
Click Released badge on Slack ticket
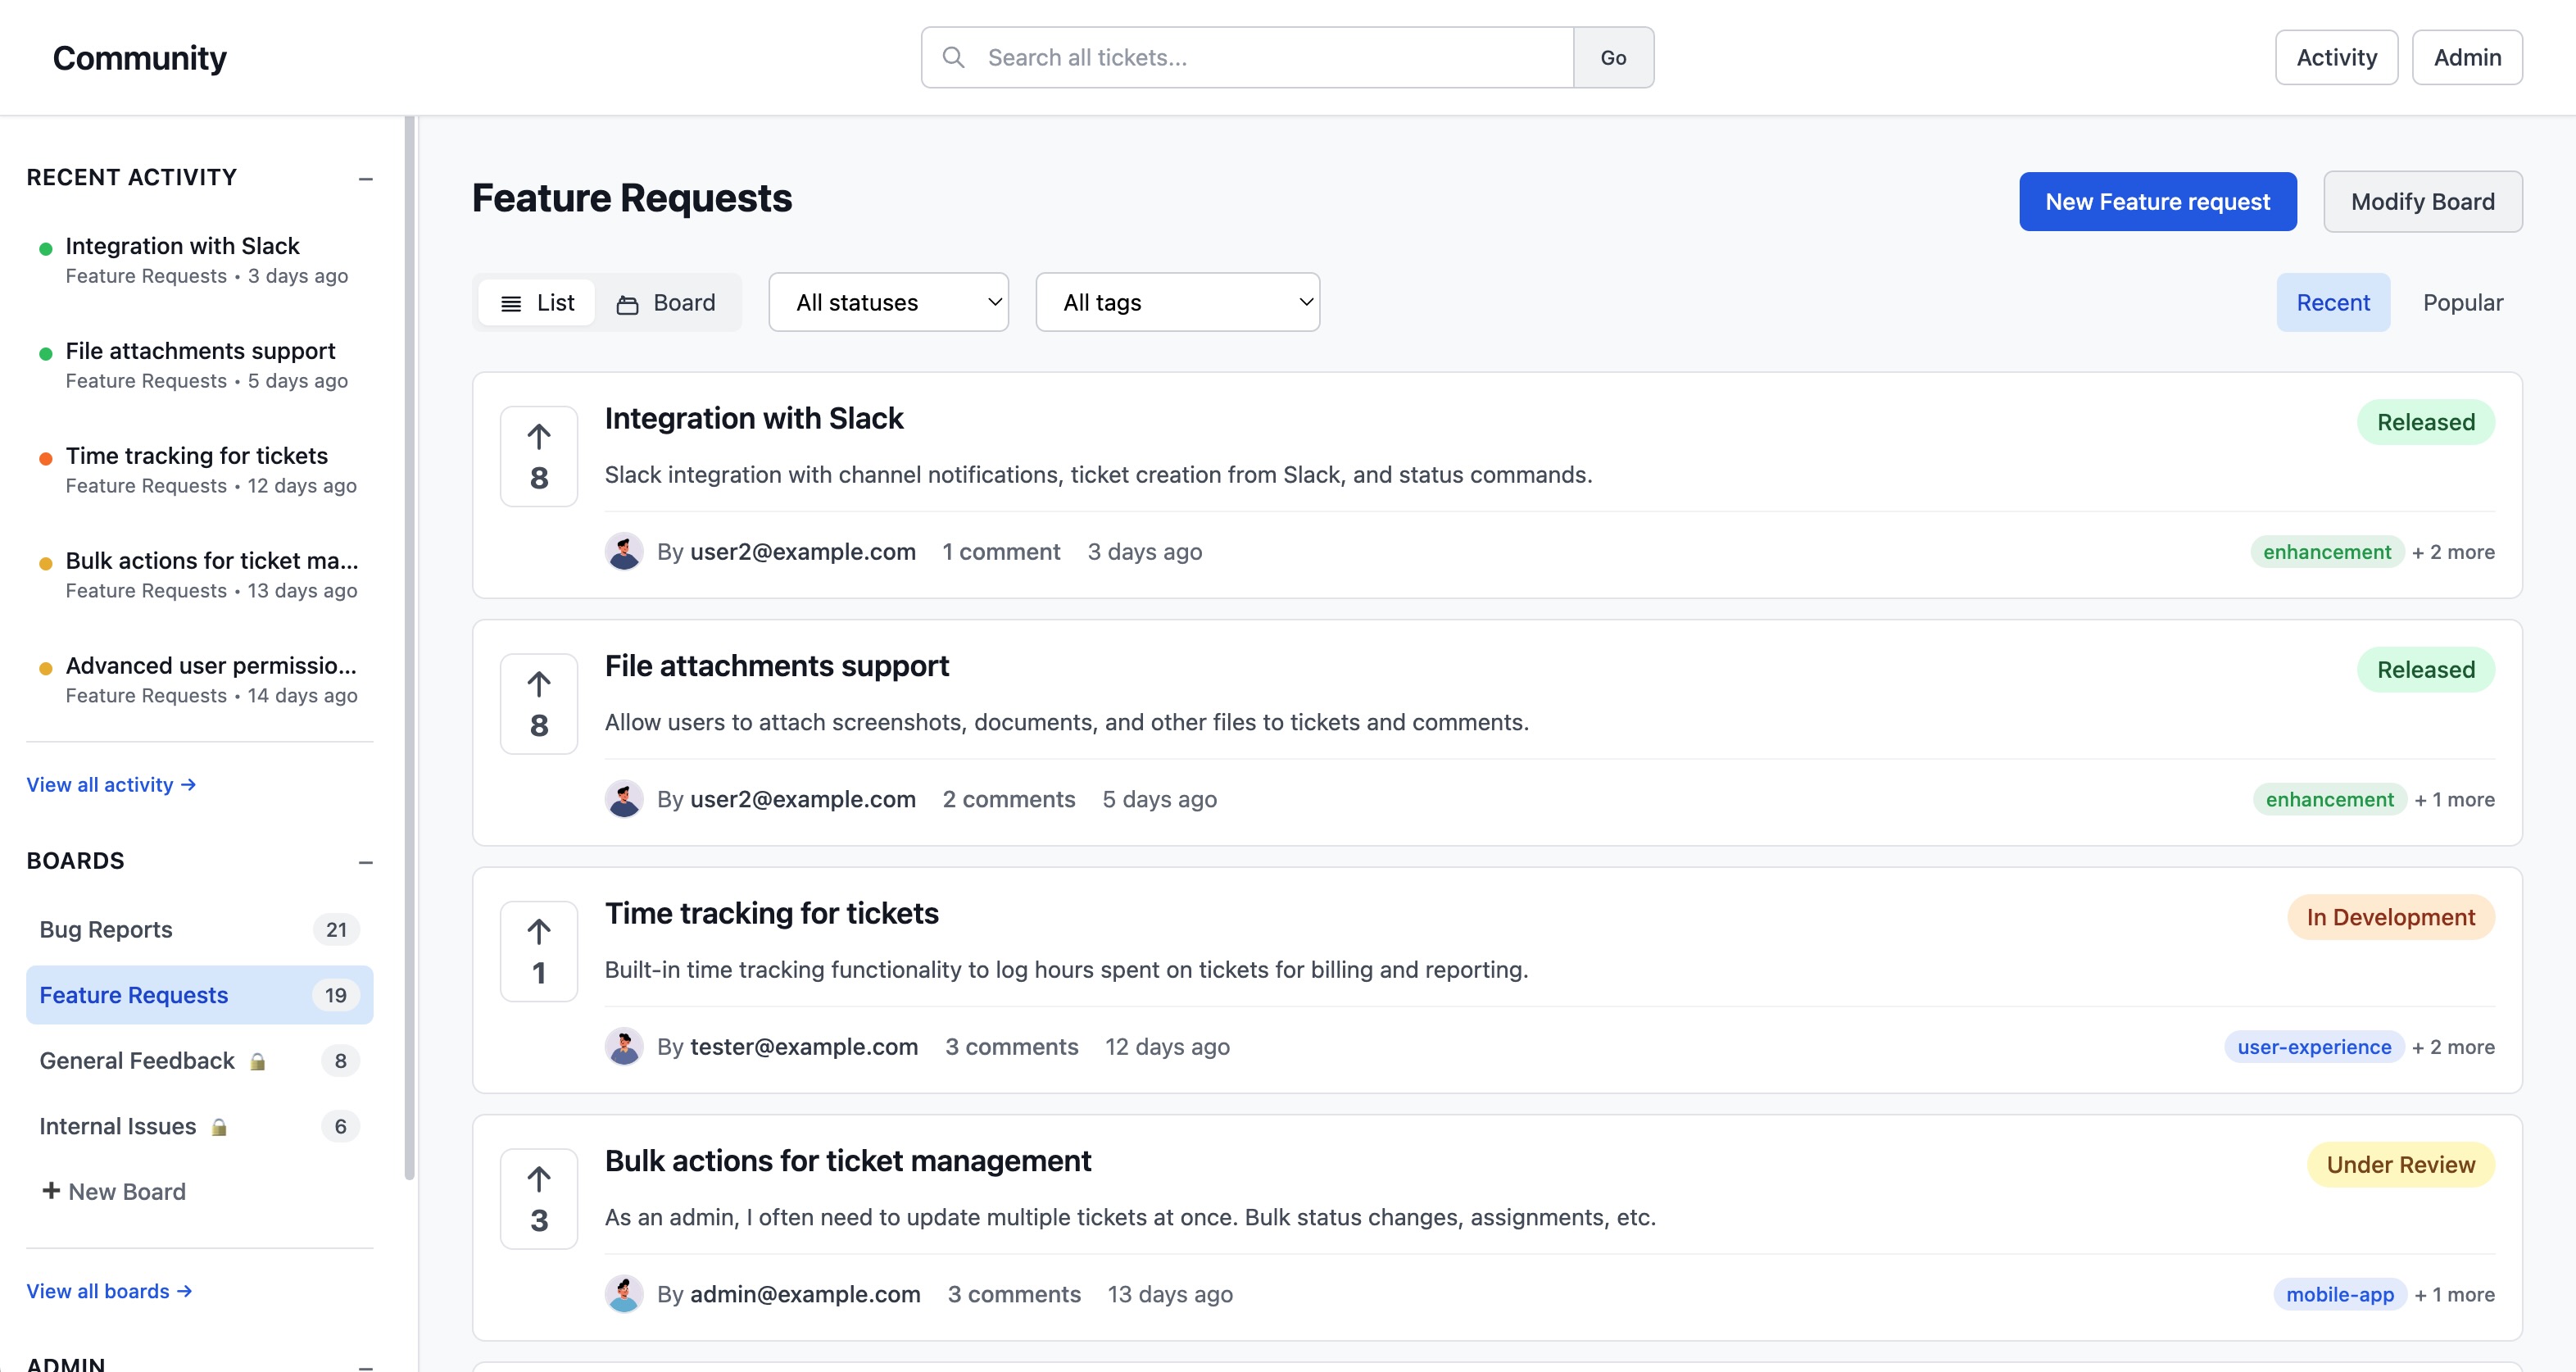2426,422
